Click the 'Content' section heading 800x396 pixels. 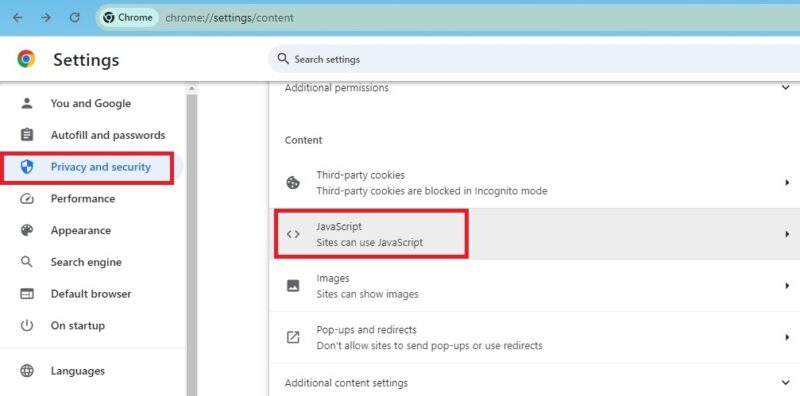pyautogui.click(x=303, y=140)
